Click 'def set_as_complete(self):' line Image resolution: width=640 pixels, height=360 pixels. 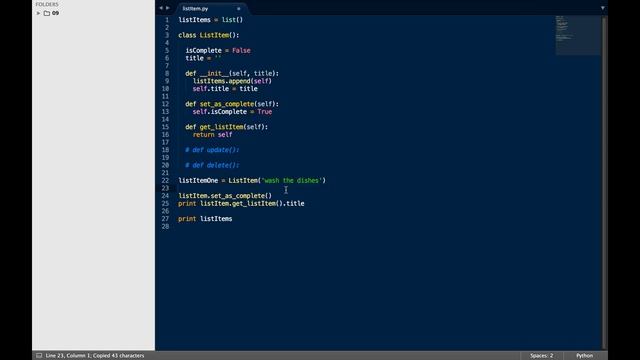coord(232,104)
